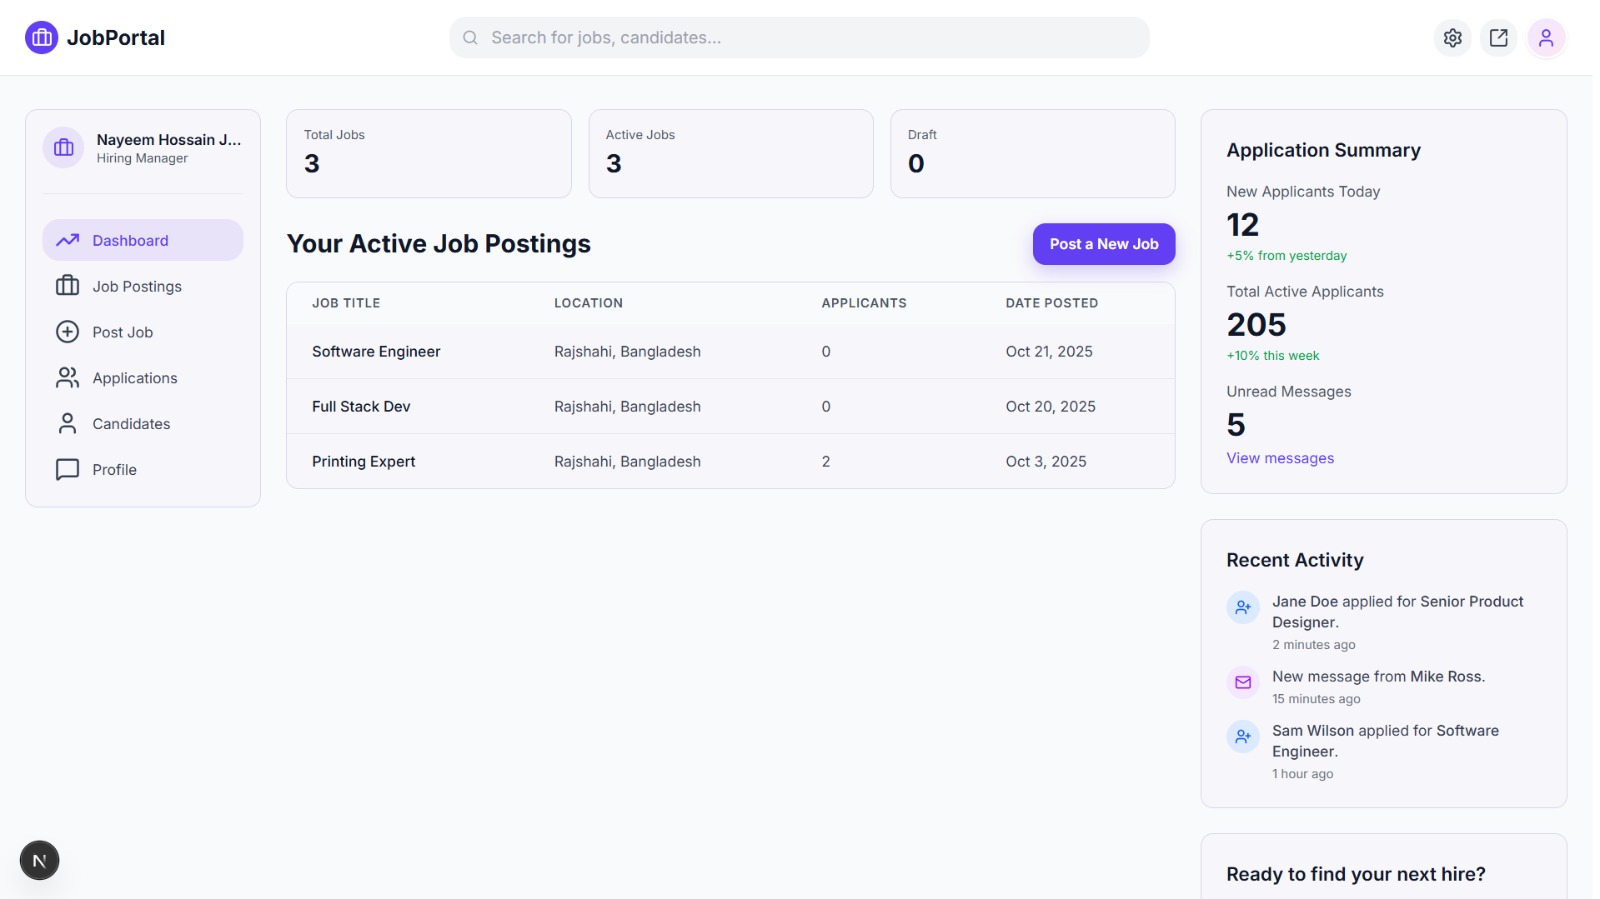Select the Draft stat card
This screenshot has height=899, width=1600.
pos(1033,154)
